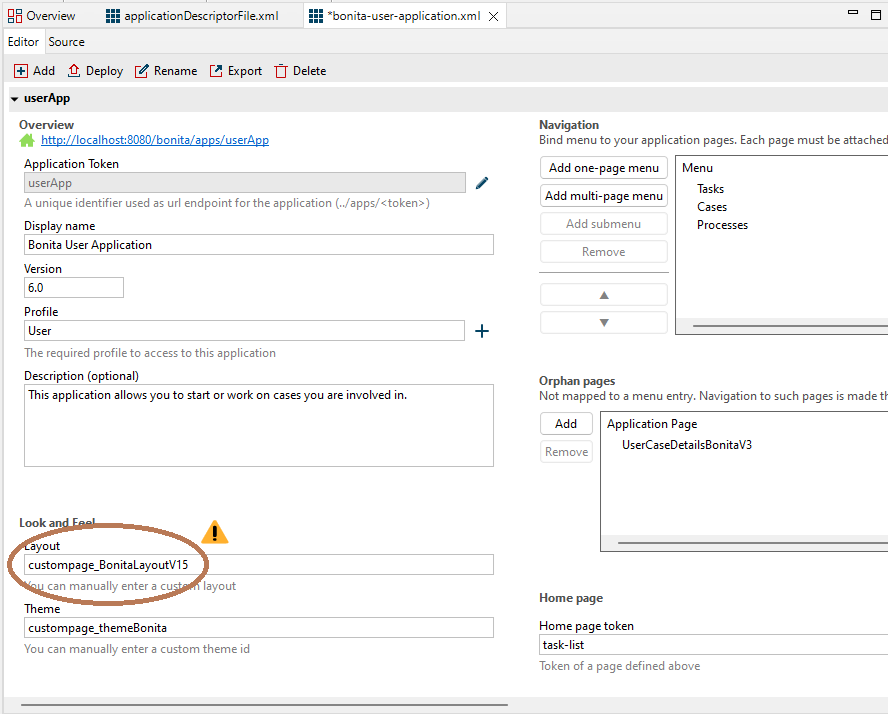Screen dimensions: 888x714
Task: Collapse the userApp section
Action: [15, 99]
